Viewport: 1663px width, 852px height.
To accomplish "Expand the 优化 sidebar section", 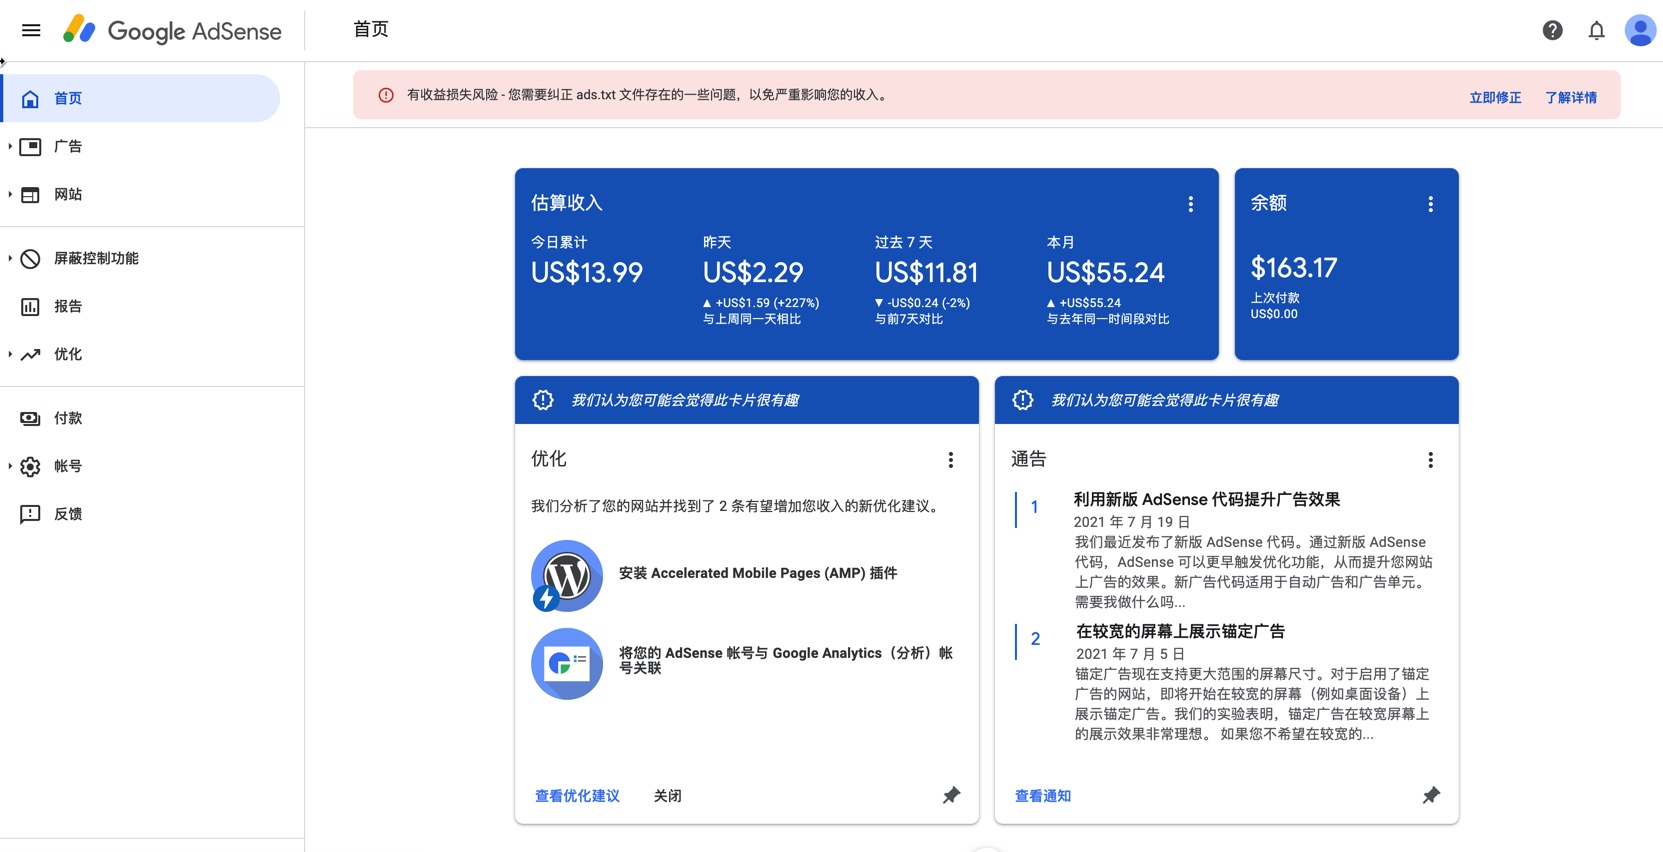I will coord(10,354).
